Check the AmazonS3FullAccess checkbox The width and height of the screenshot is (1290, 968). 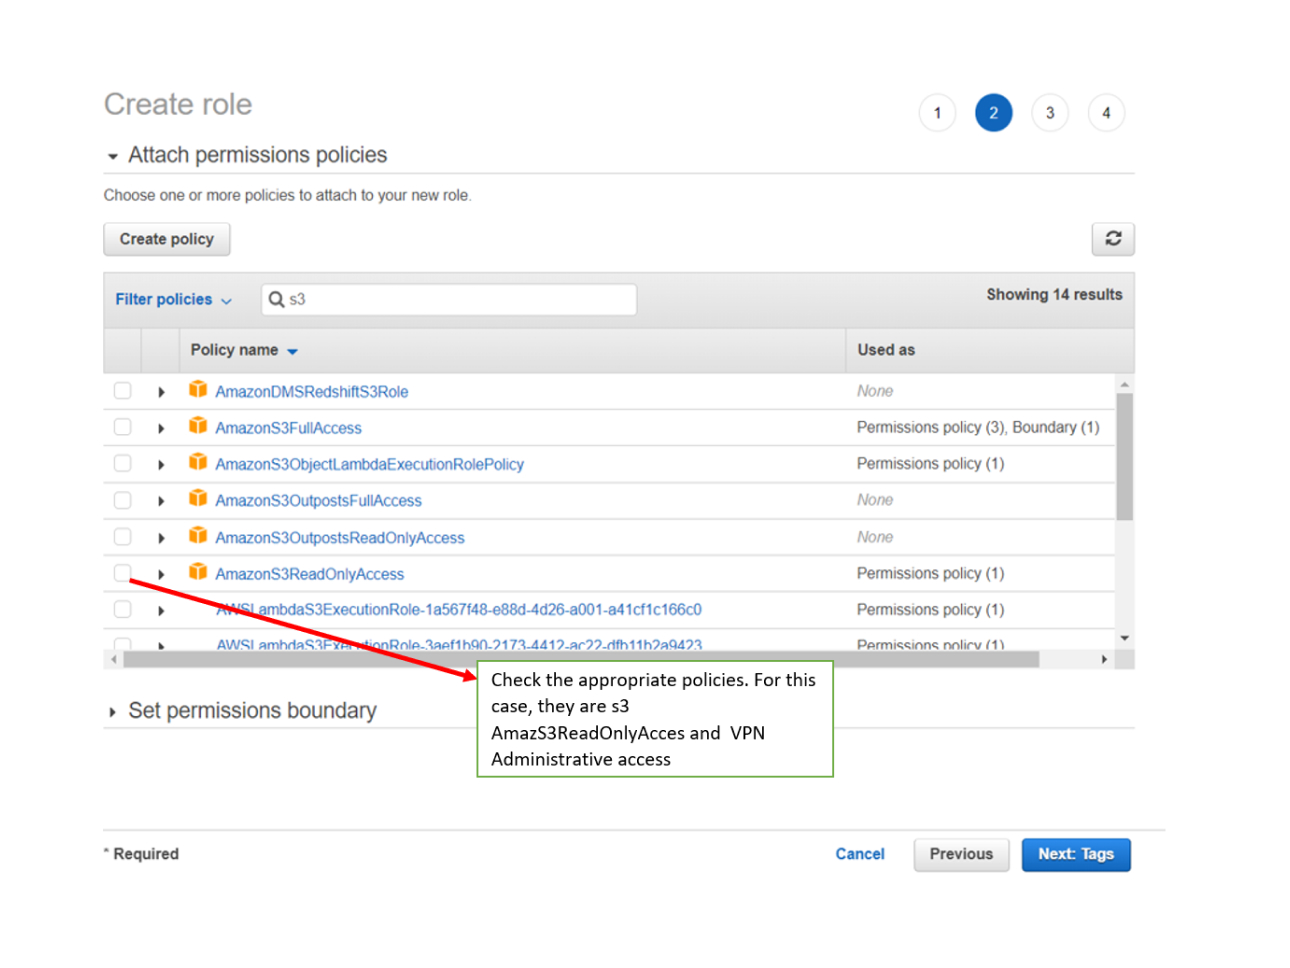coord(122,427)
